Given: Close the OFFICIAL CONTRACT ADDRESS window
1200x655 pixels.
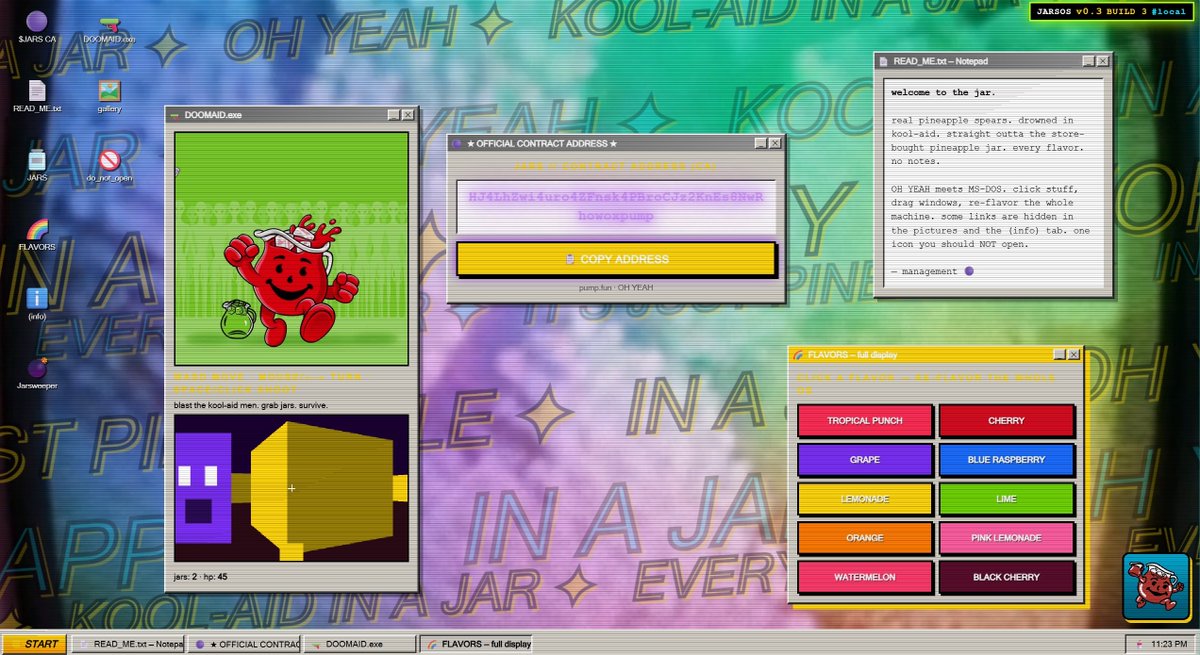Looking at the screenshot, I should click(775, 144).
